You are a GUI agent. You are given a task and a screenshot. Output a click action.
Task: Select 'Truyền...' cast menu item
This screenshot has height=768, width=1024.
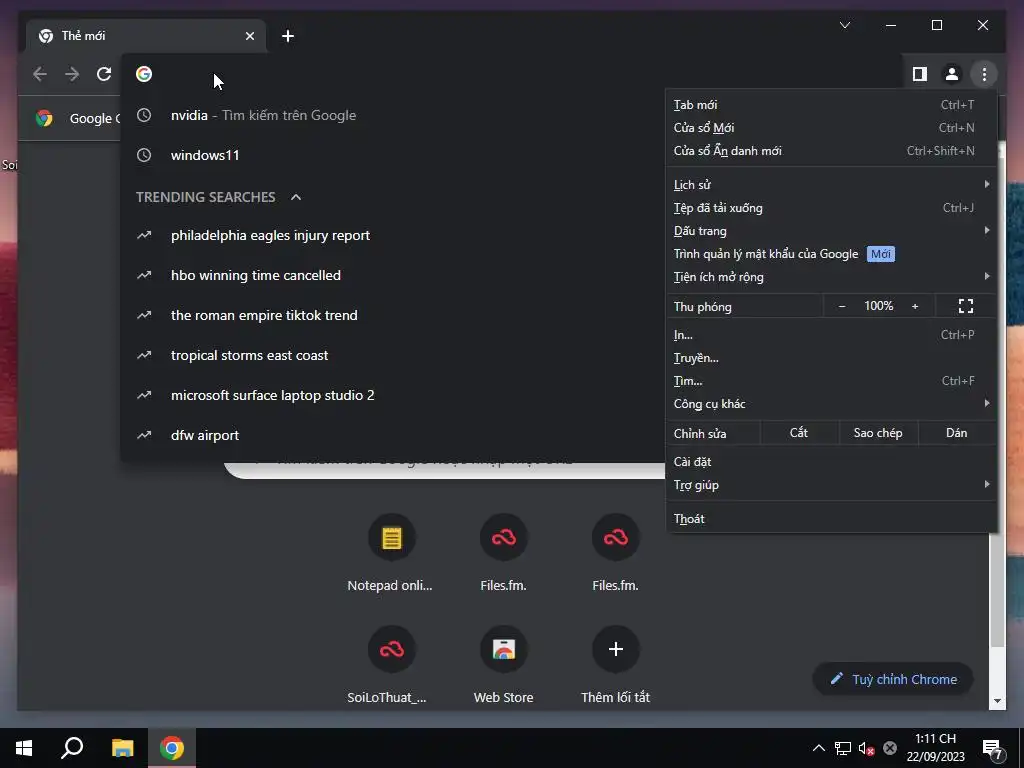(831, 358)
